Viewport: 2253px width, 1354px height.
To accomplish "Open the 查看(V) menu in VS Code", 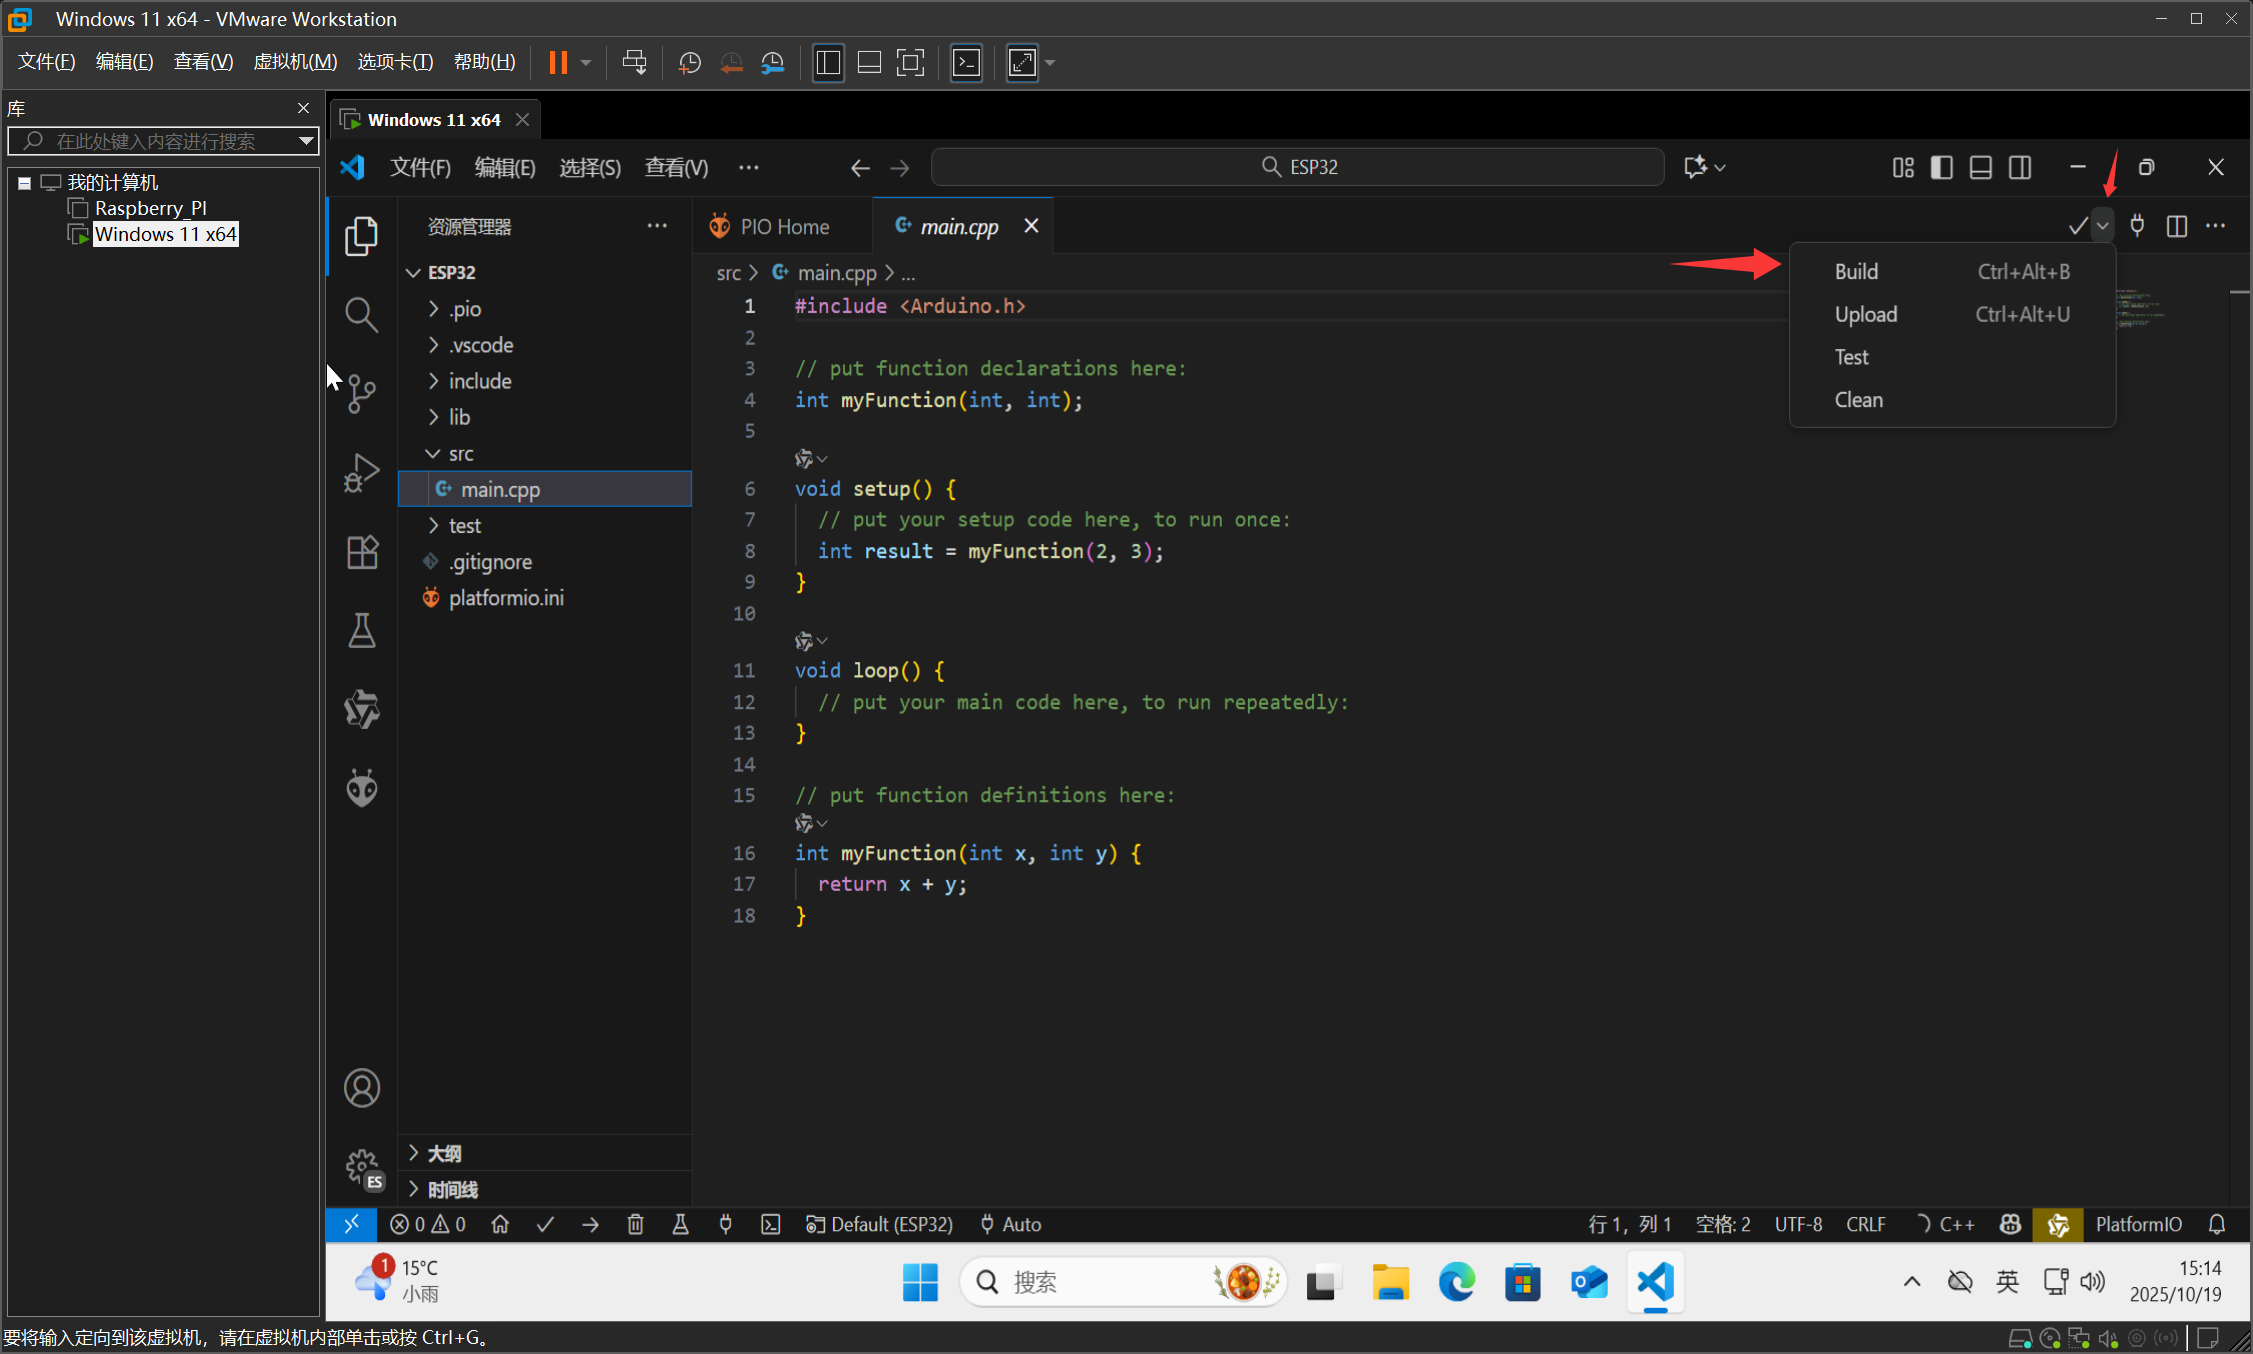I will 676,167.
